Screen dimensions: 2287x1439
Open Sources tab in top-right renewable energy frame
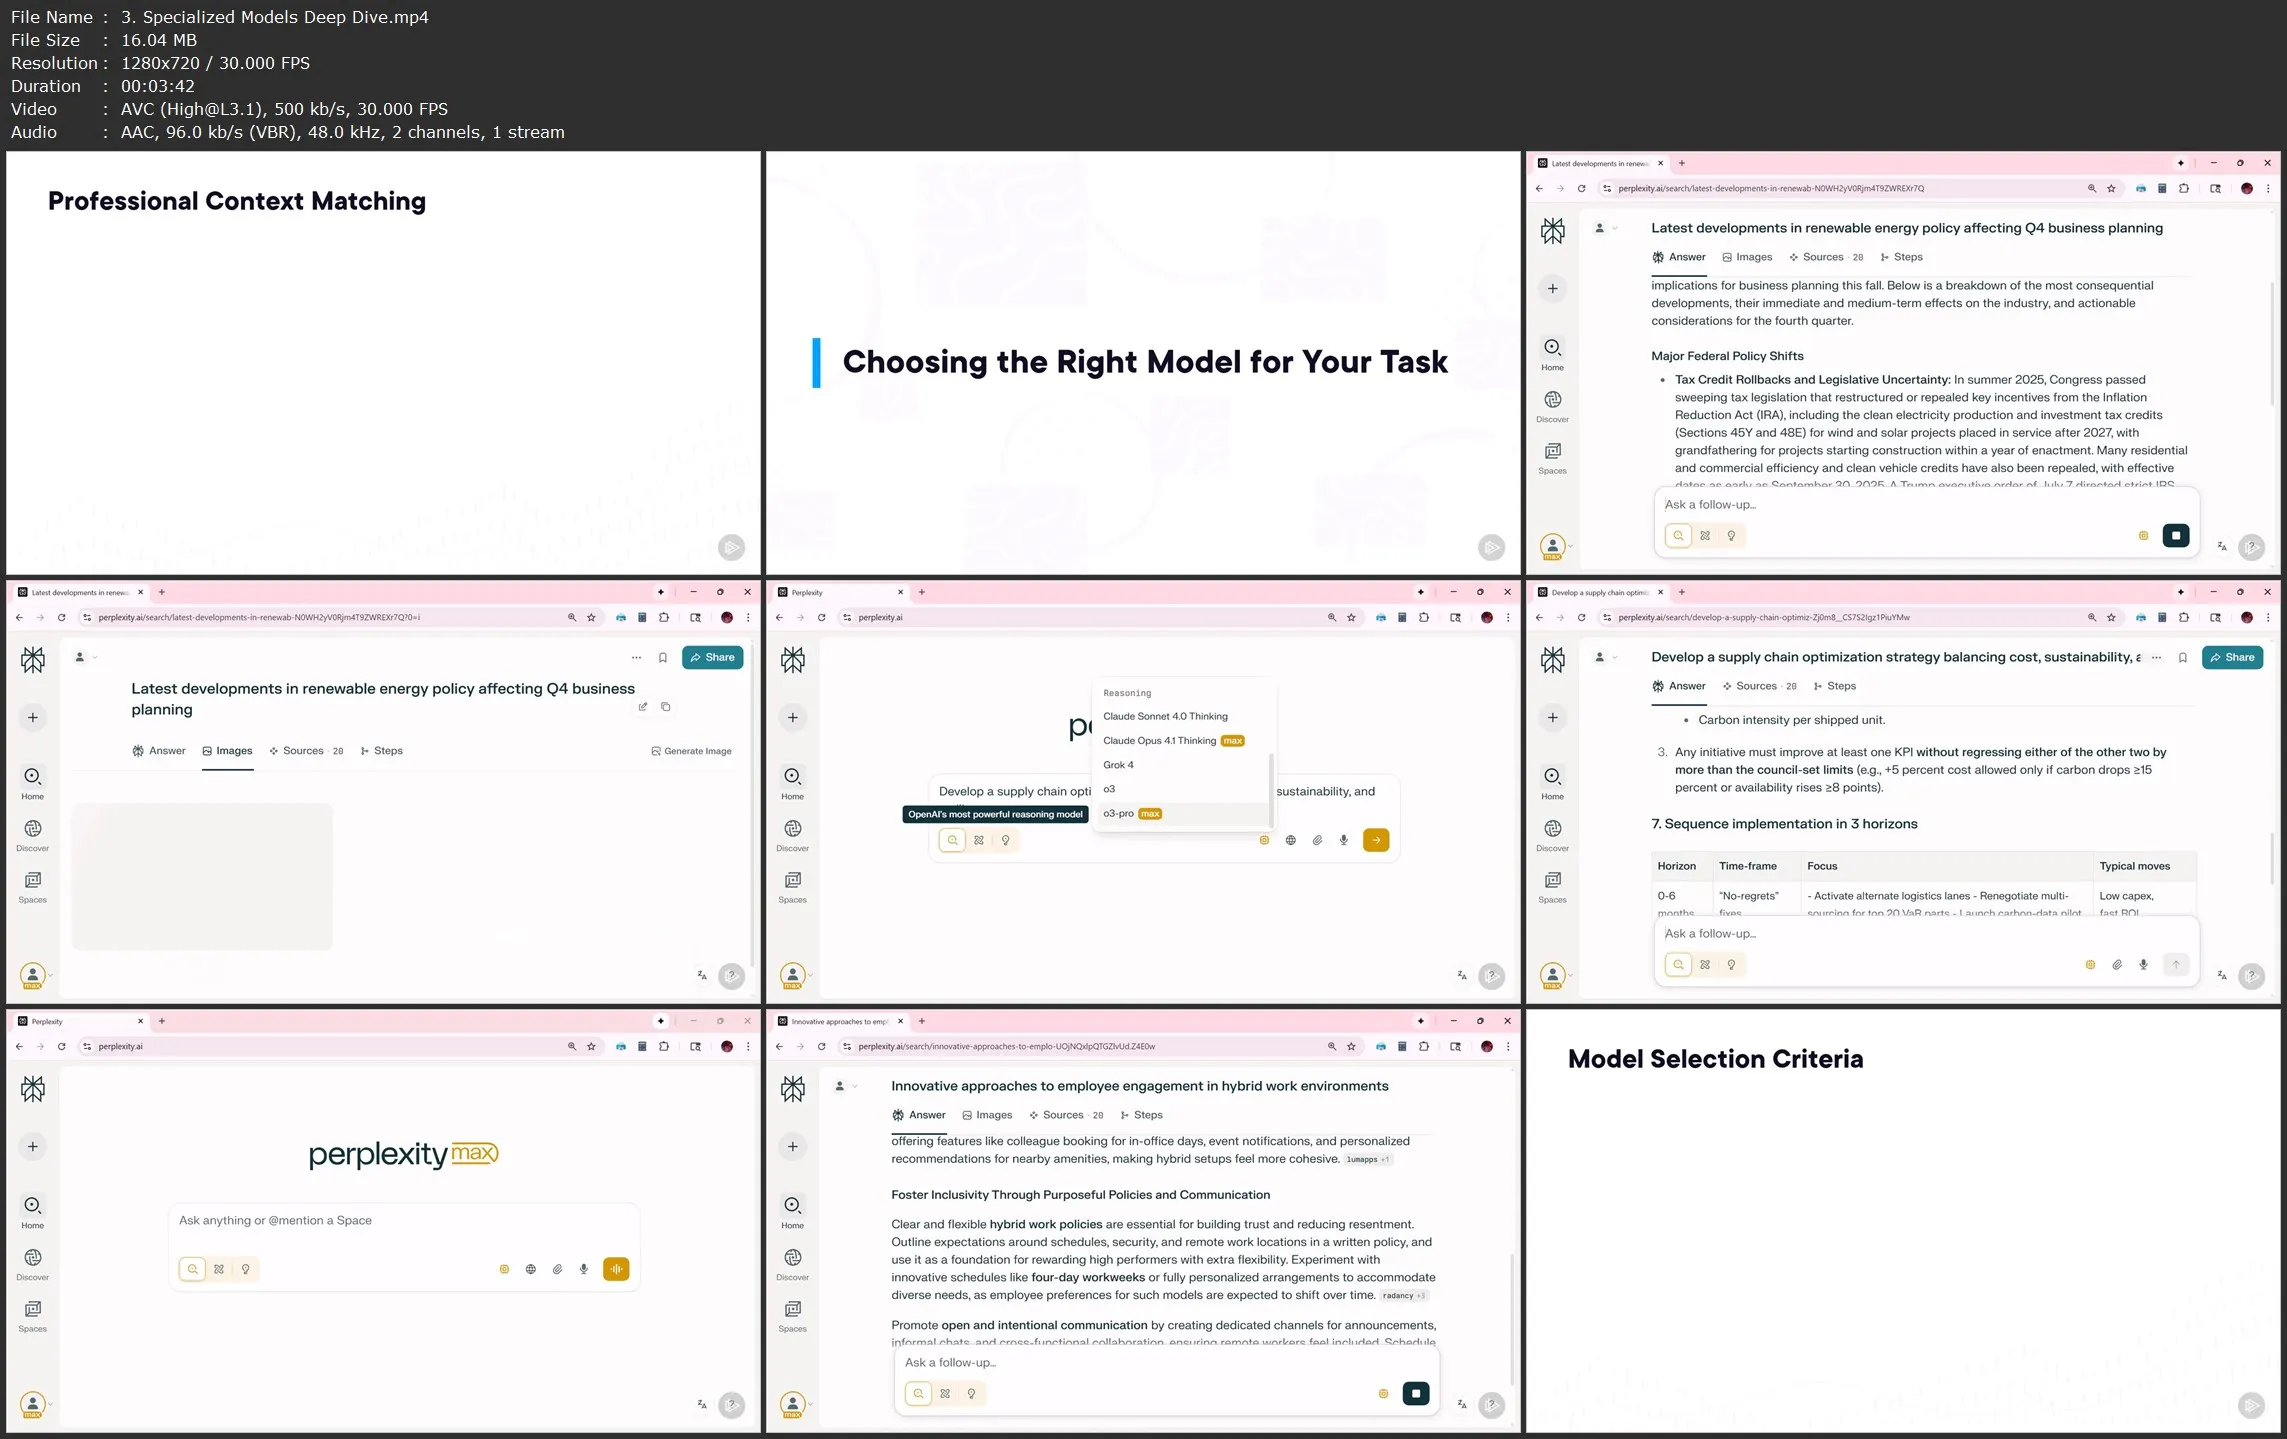tap(1825, 257)
